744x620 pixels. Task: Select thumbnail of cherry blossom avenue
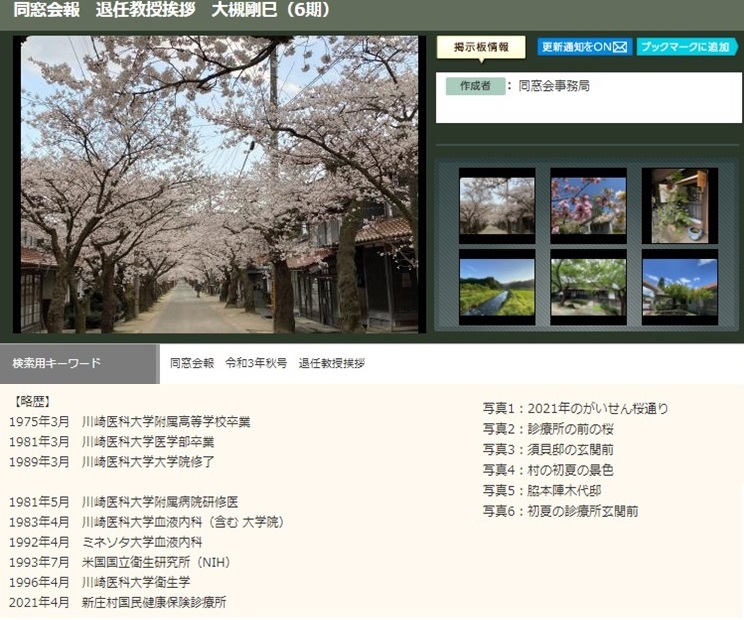pyautogui.click(x=497, y=205)
